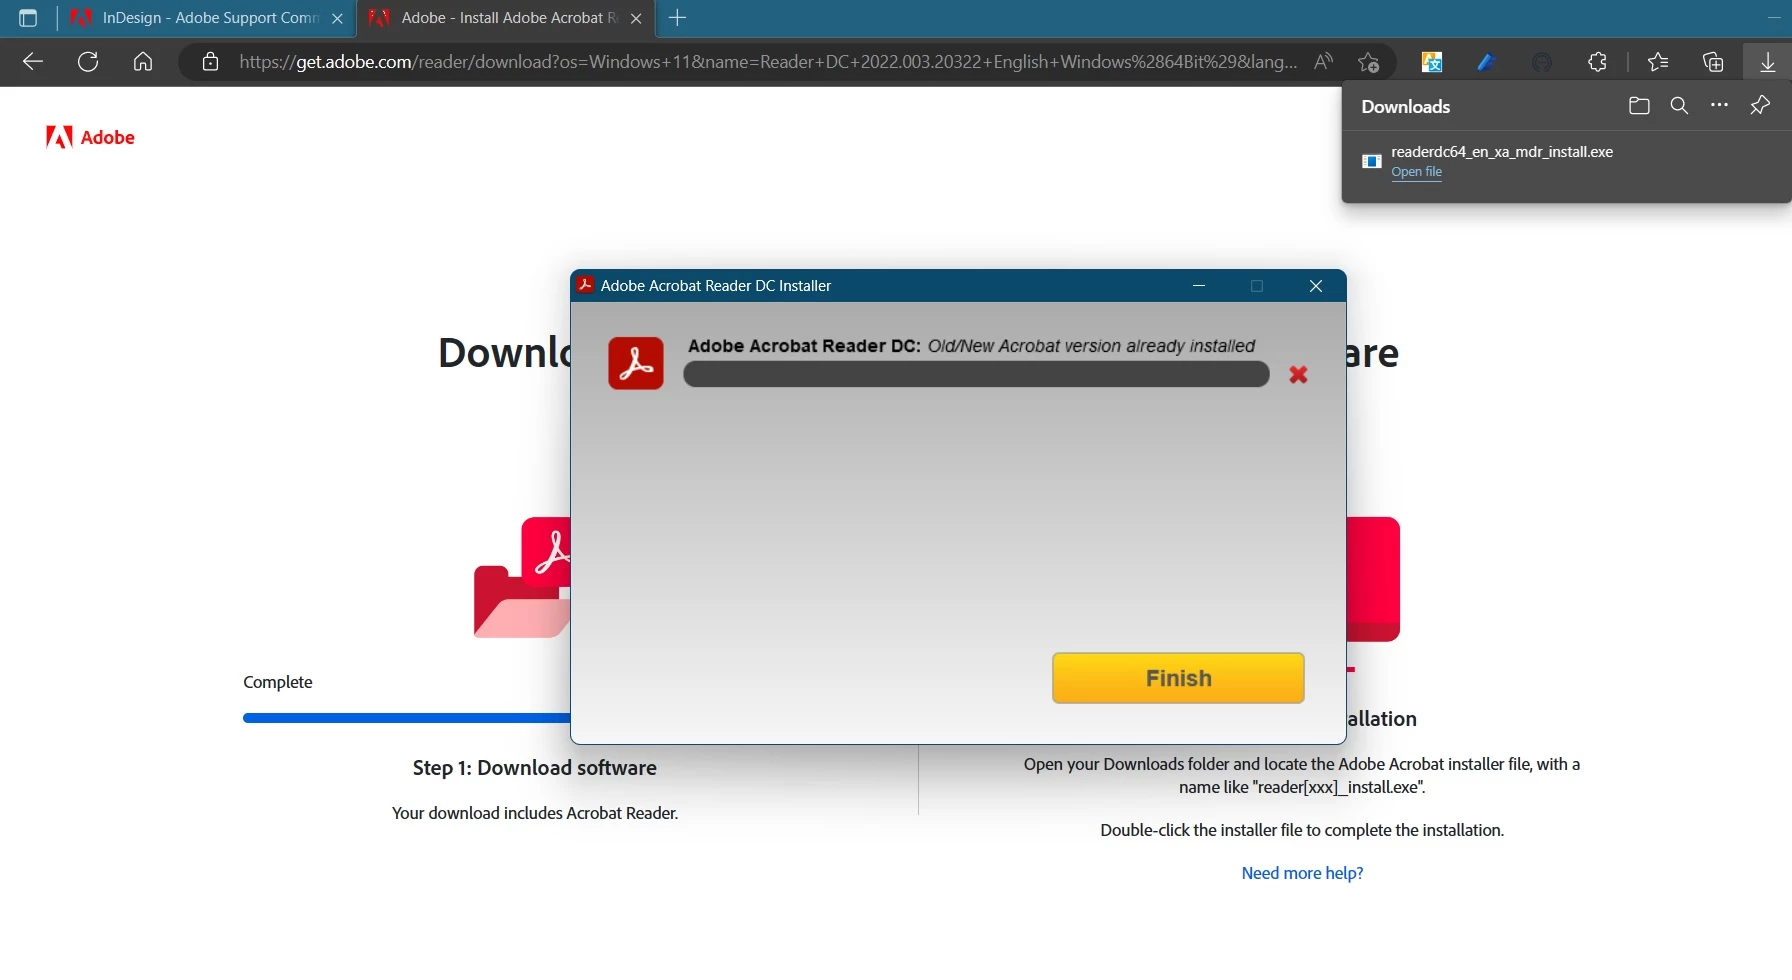Open the Favorites list icon
This screenshot has height=980, width=1792.
pyautogui.click(x=1658, y=62)
